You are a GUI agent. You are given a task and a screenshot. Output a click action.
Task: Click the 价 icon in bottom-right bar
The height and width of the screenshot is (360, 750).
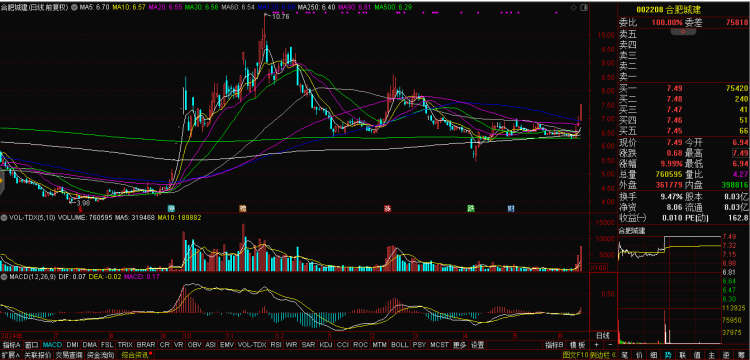pos(639,355)
